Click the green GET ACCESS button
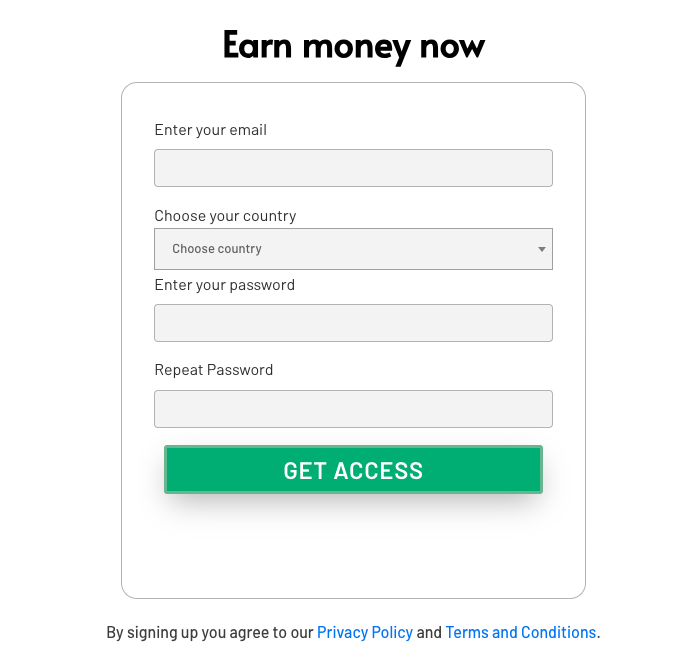The width and height of the screenshot is (675, 671). pos(353,470)
